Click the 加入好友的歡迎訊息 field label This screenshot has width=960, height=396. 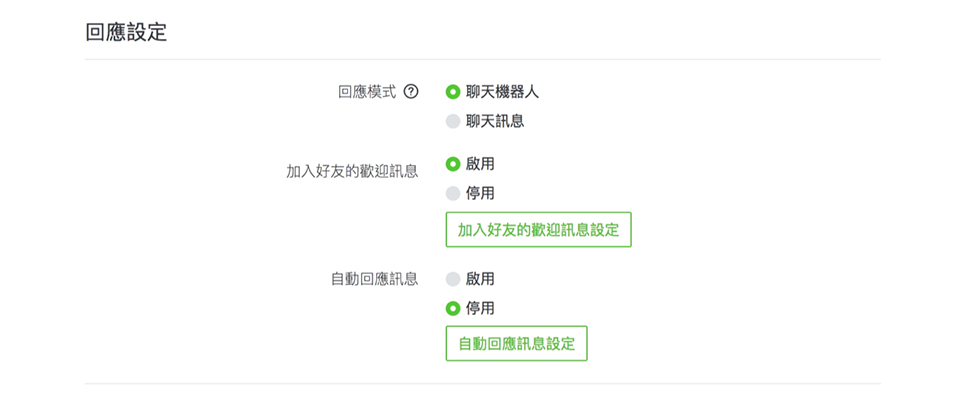click(x=352, y=171)
